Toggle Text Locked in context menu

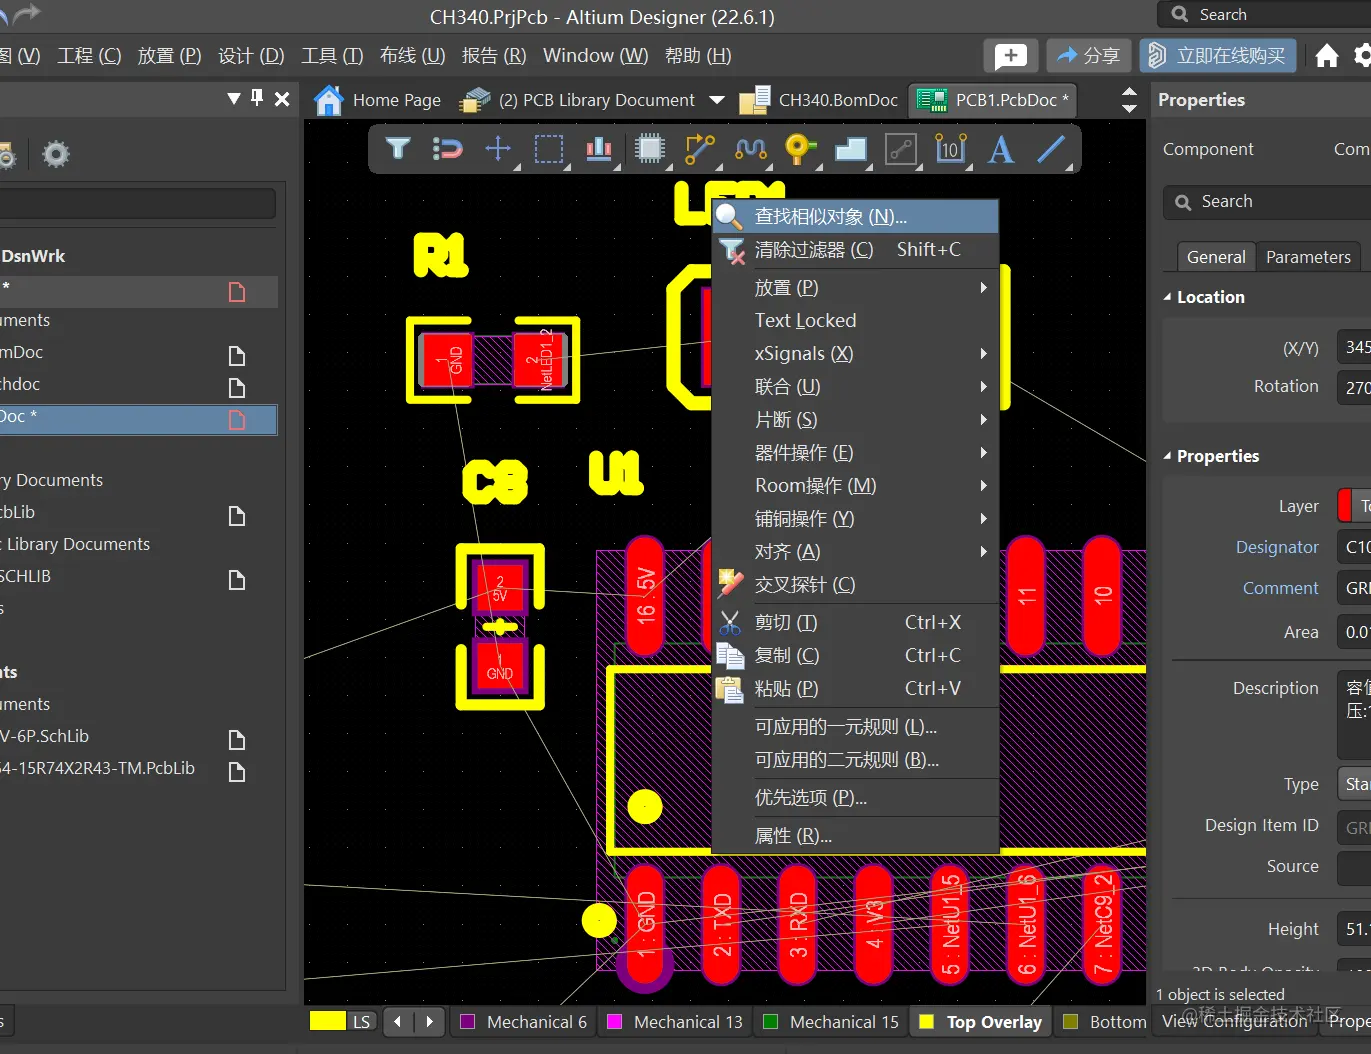(855, 321)
